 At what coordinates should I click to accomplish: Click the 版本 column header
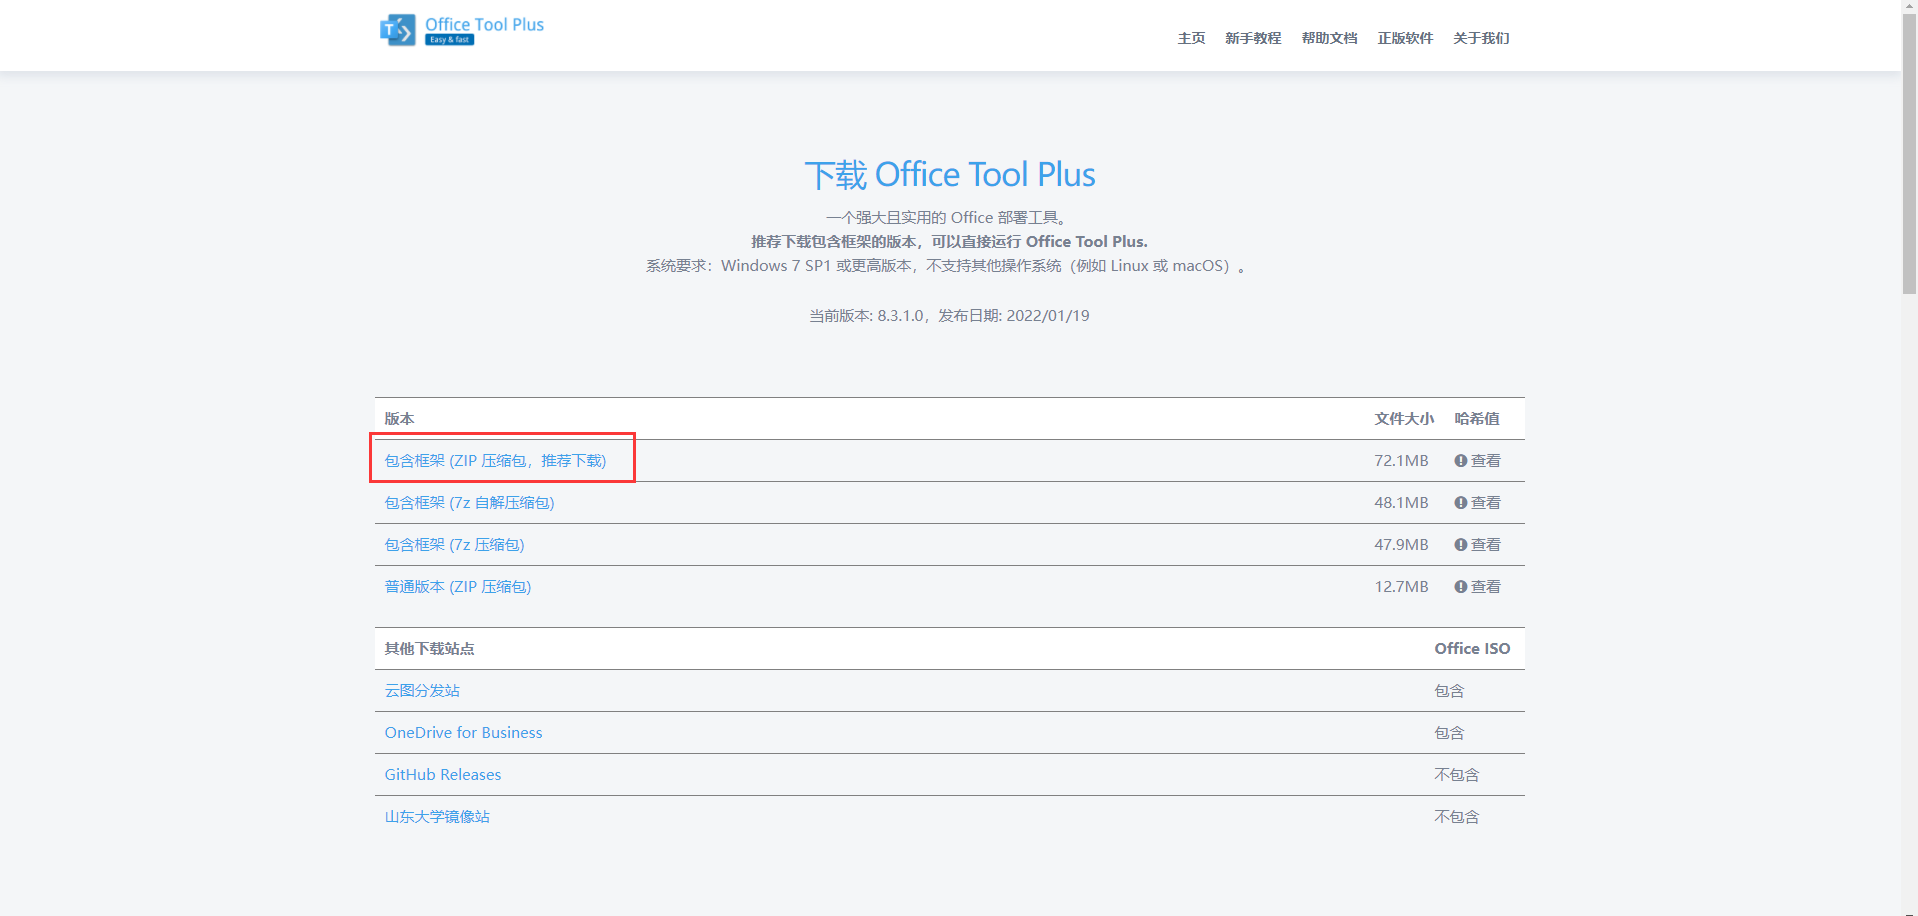click(x=399, y=419)
